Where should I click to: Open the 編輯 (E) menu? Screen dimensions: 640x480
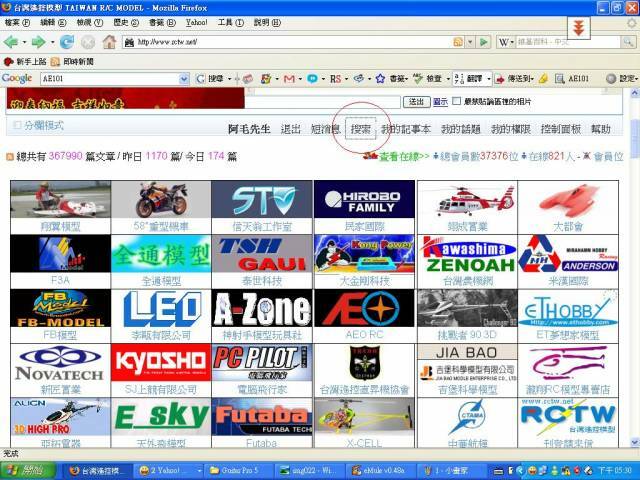[x=53, y=23]
